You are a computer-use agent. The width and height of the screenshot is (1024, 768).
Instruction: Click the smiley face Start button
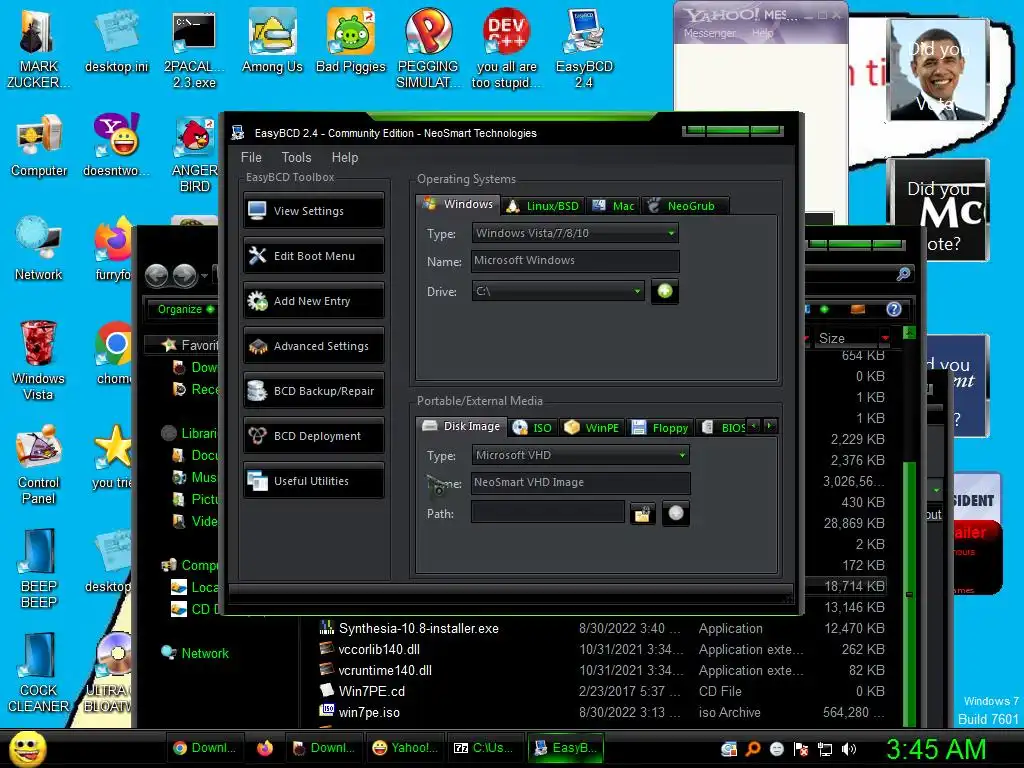27,748
